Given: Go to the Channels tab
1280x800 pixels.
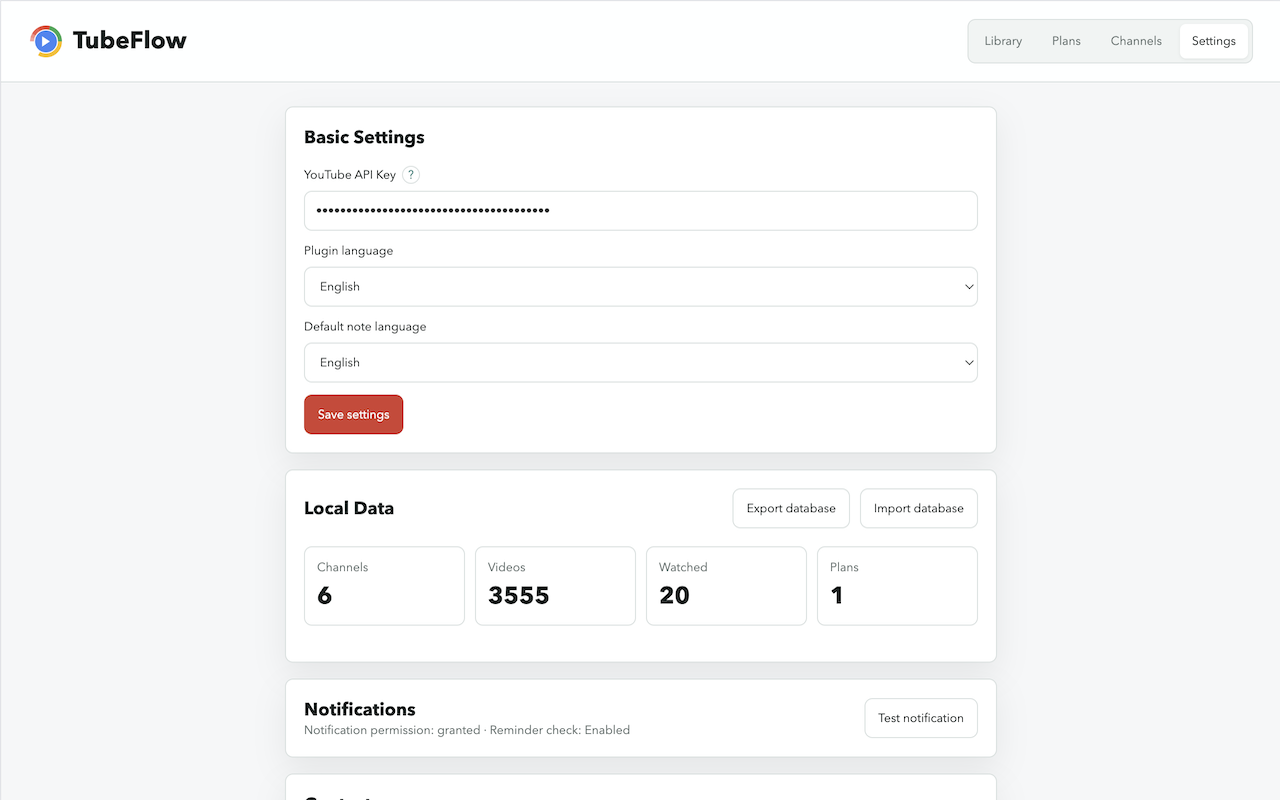Looking at the screenshot, I should pyautogui.click(x=1136, y=41).
